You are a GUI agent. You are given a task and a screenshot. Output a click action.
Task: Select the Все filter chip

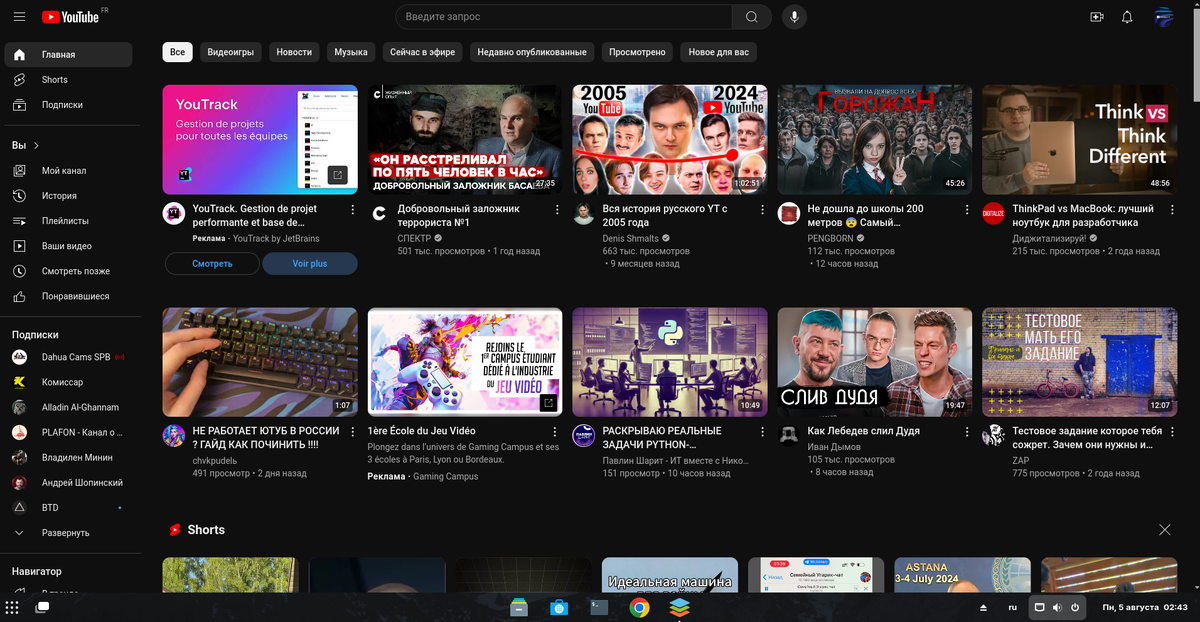[x=178, y=52]
